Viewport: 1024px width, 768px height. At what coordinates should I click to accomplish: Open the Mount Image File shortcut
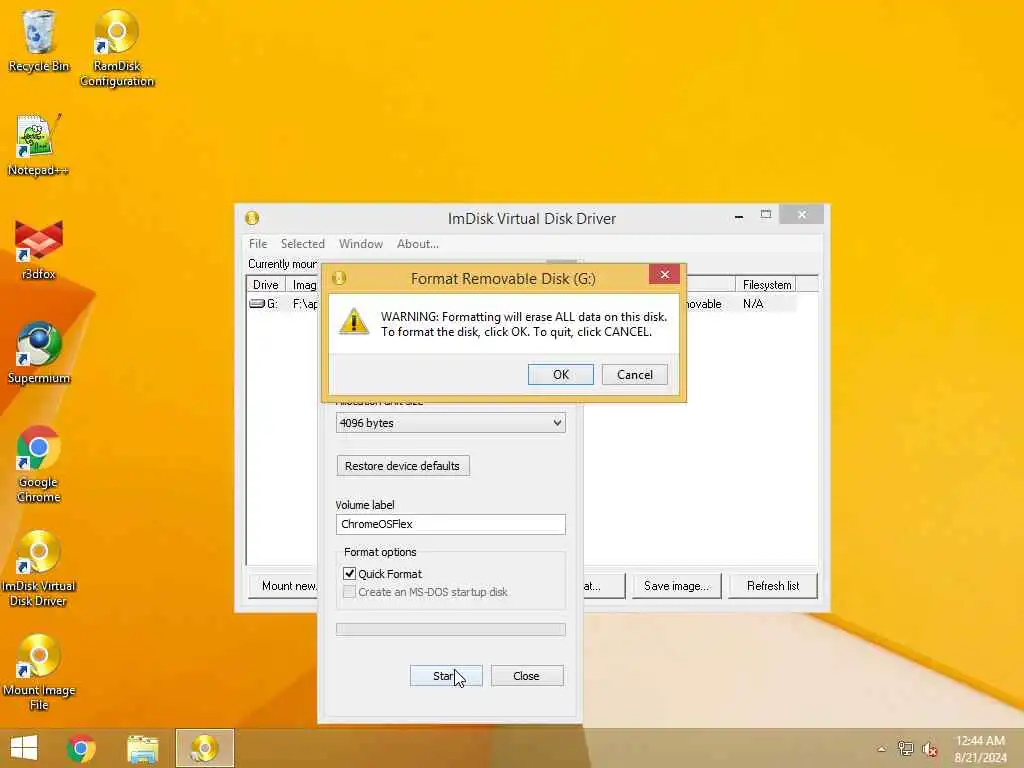click(x=39, y=673)
